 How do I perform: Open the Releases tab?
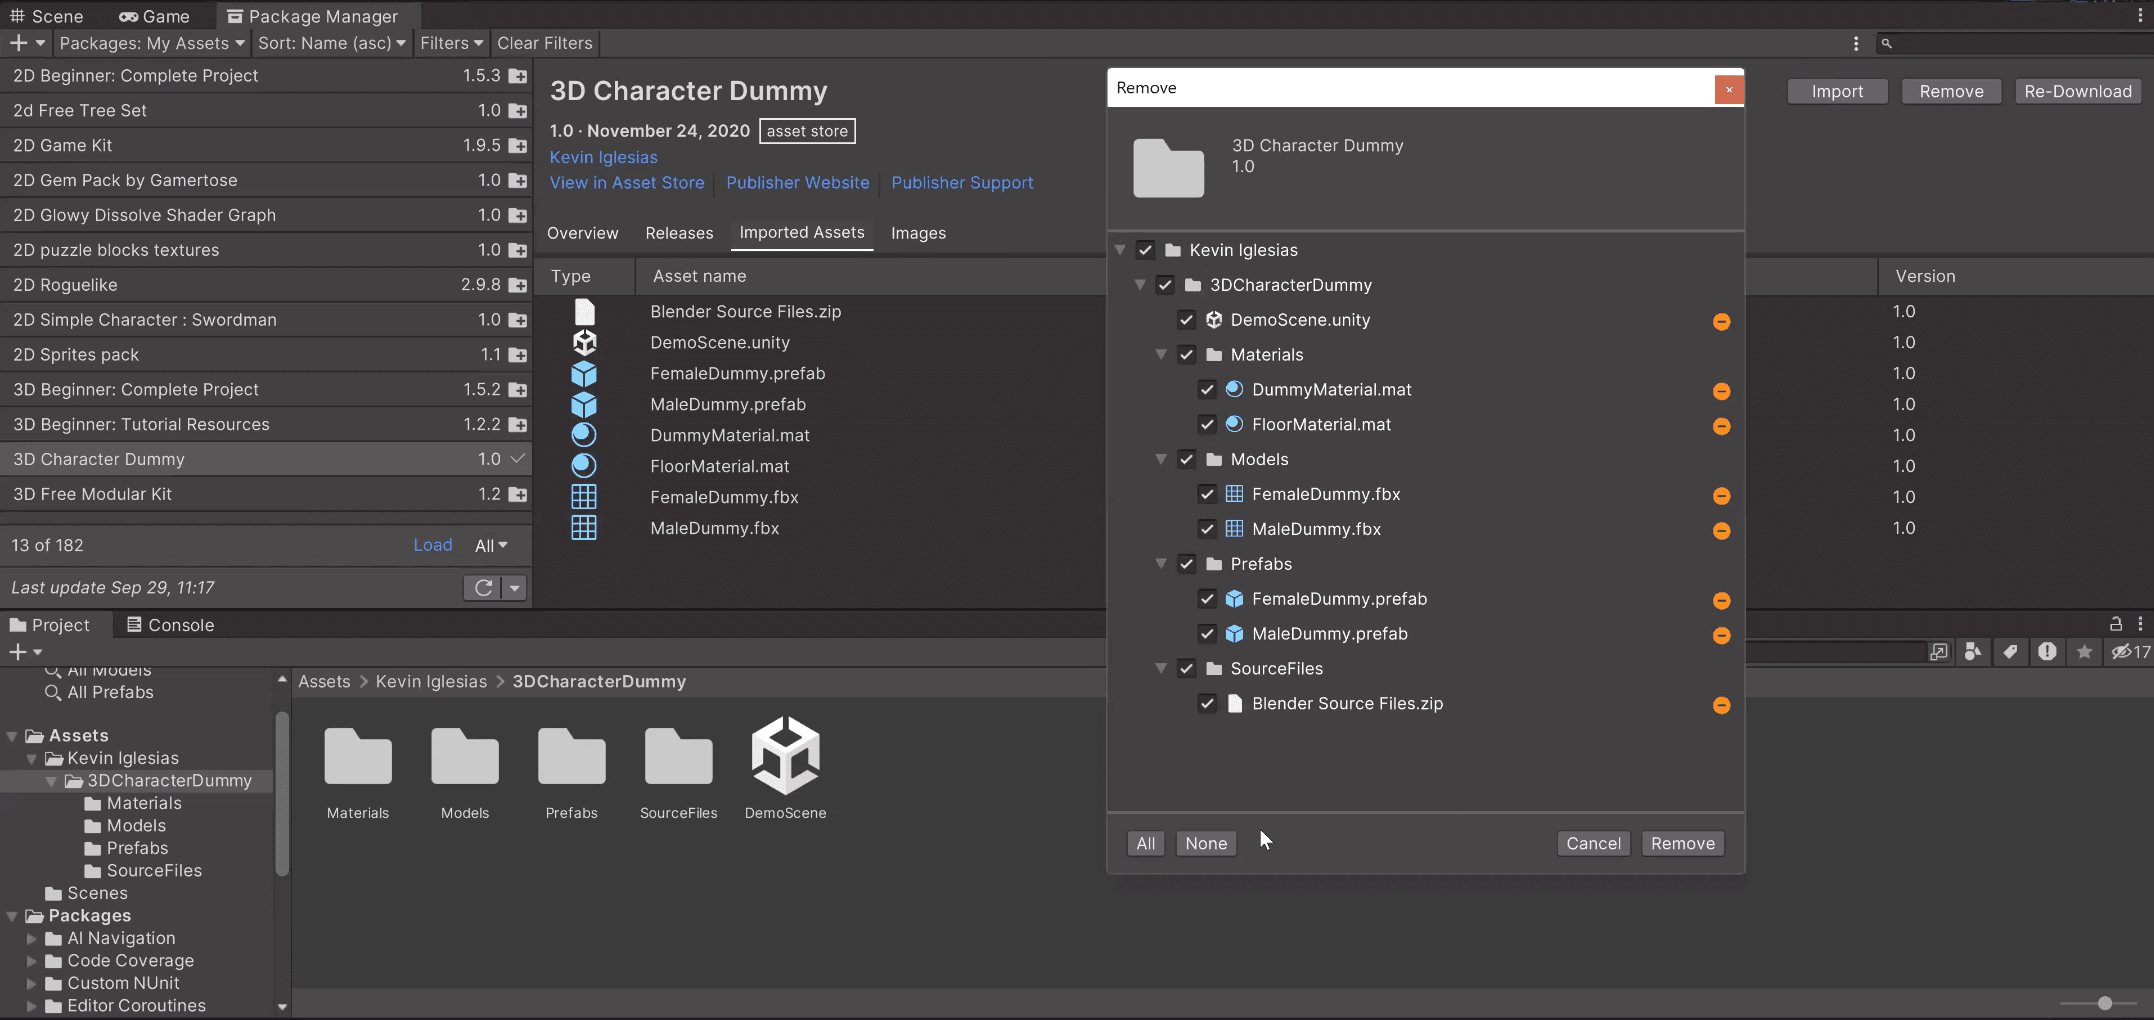(679, 233)
